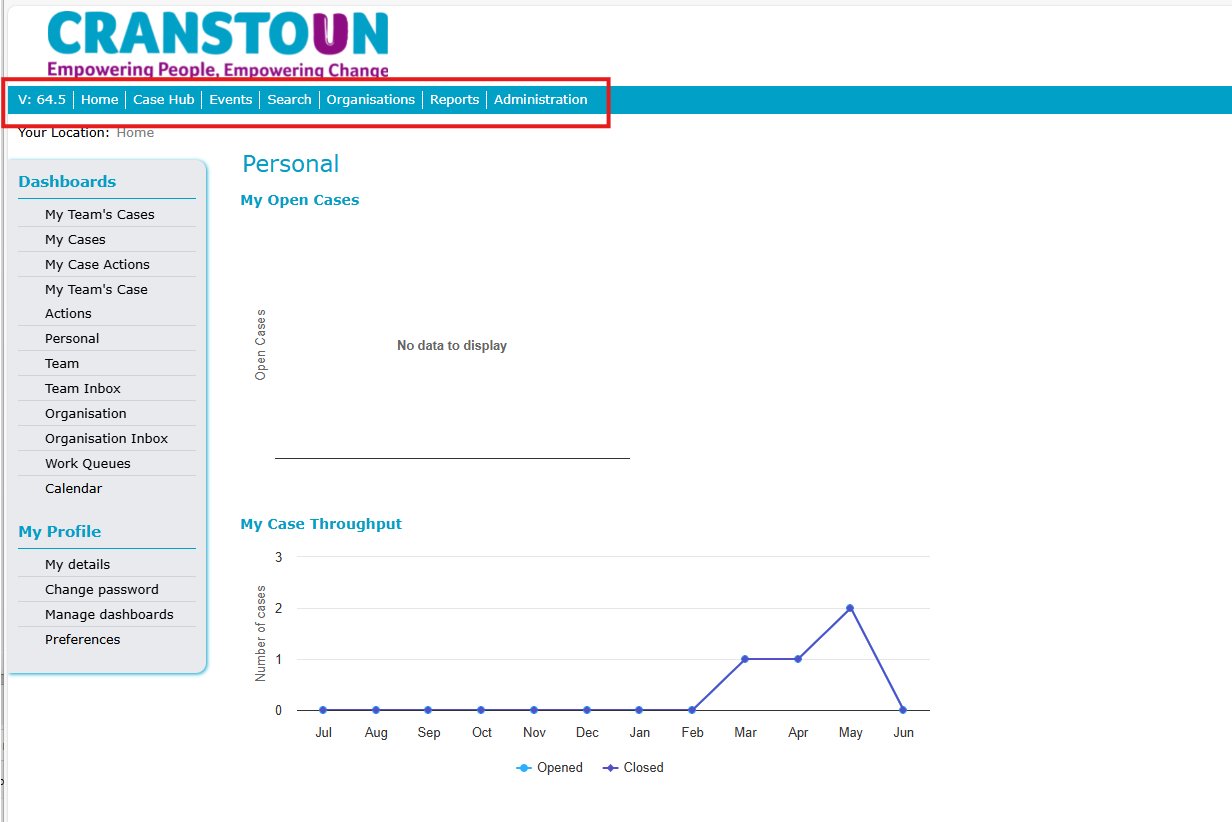Select the Team dashboard link
The image size is (1232, 822).
62,363
